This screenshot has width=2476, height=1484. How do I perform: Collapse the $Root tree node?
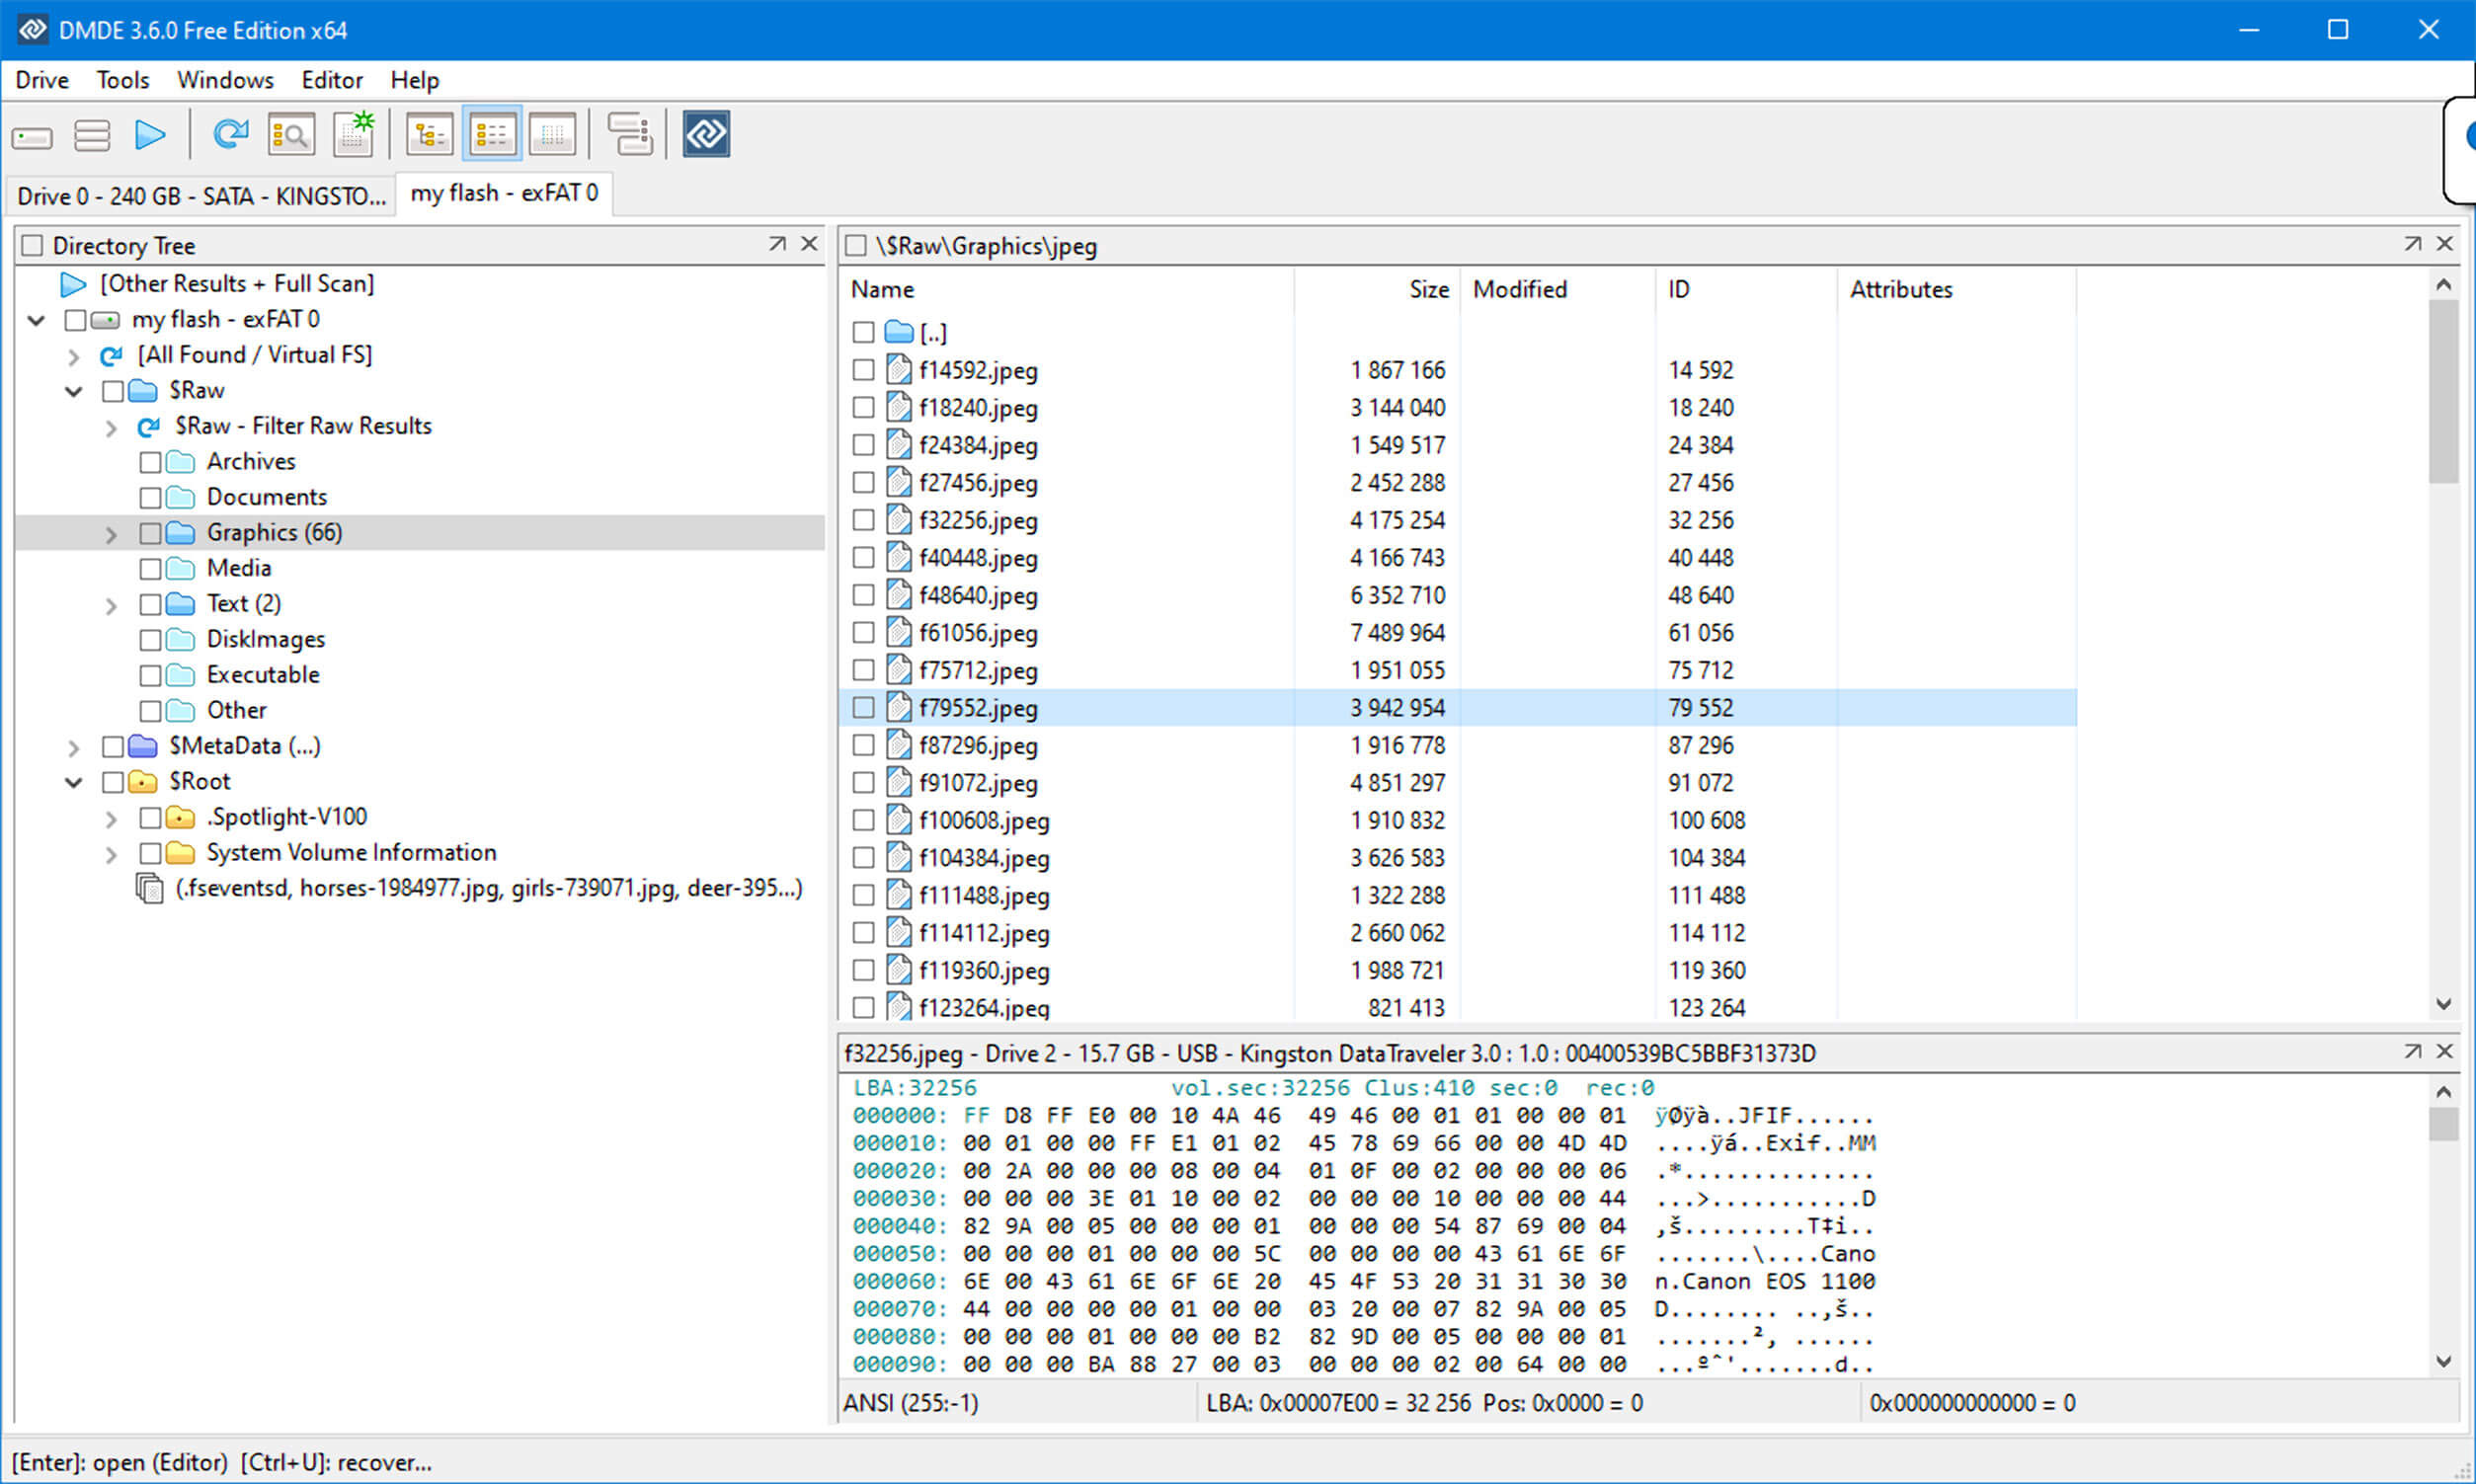point(73,782)
